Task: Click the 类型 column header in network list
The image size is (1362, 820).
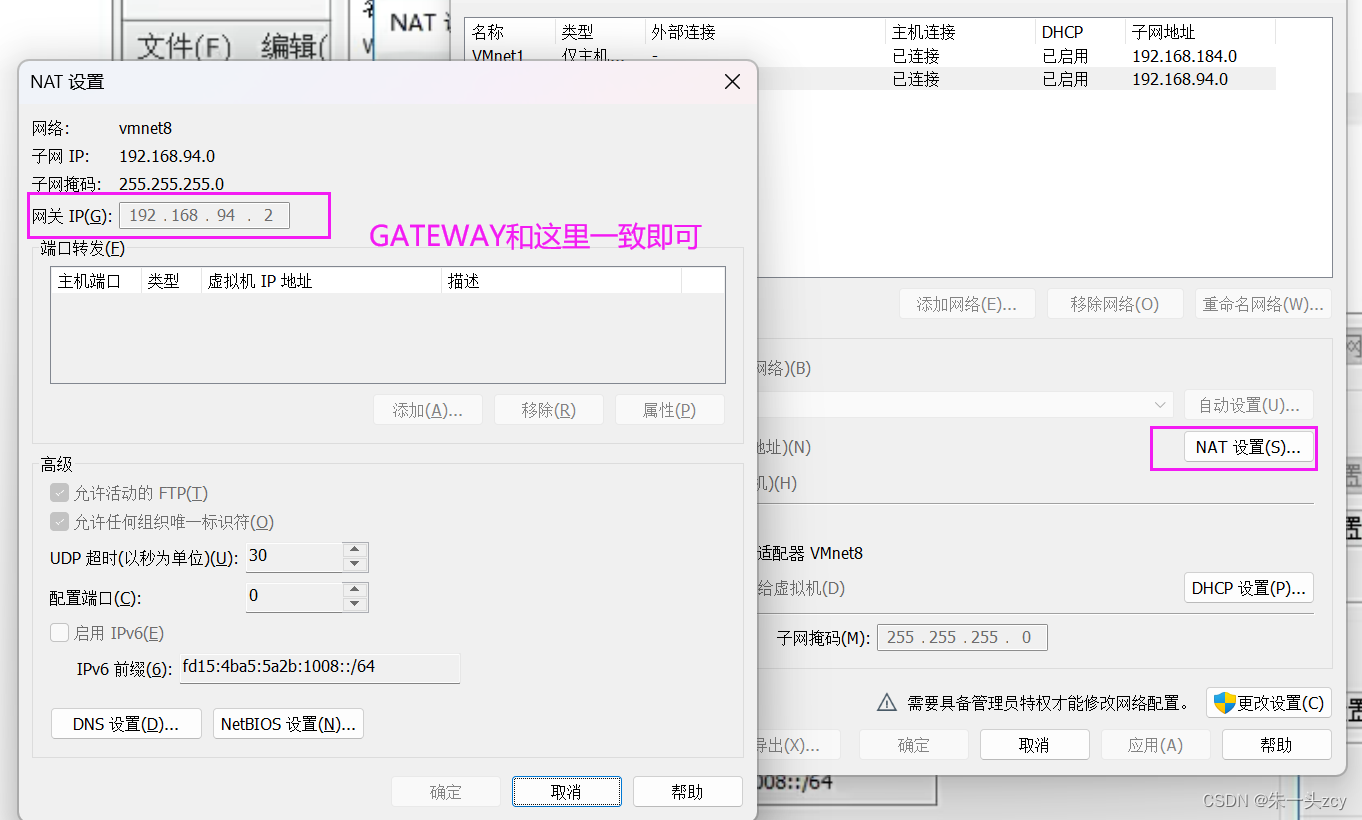Action: tap(600, 32)
